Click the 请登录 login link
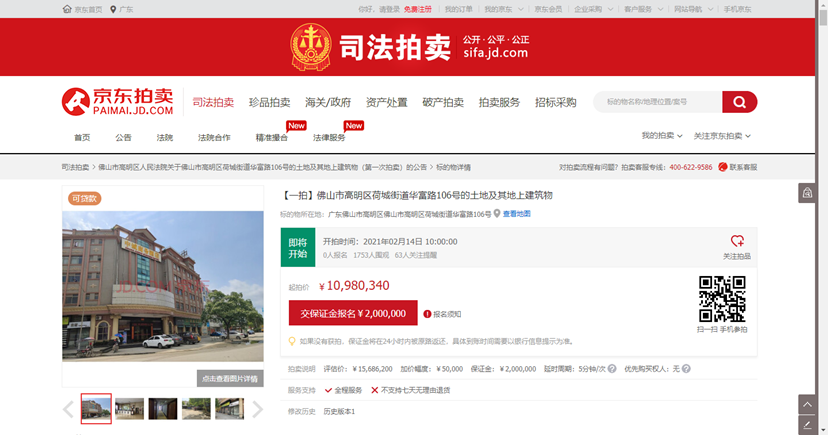828x435 pixels. click(390, 9)
